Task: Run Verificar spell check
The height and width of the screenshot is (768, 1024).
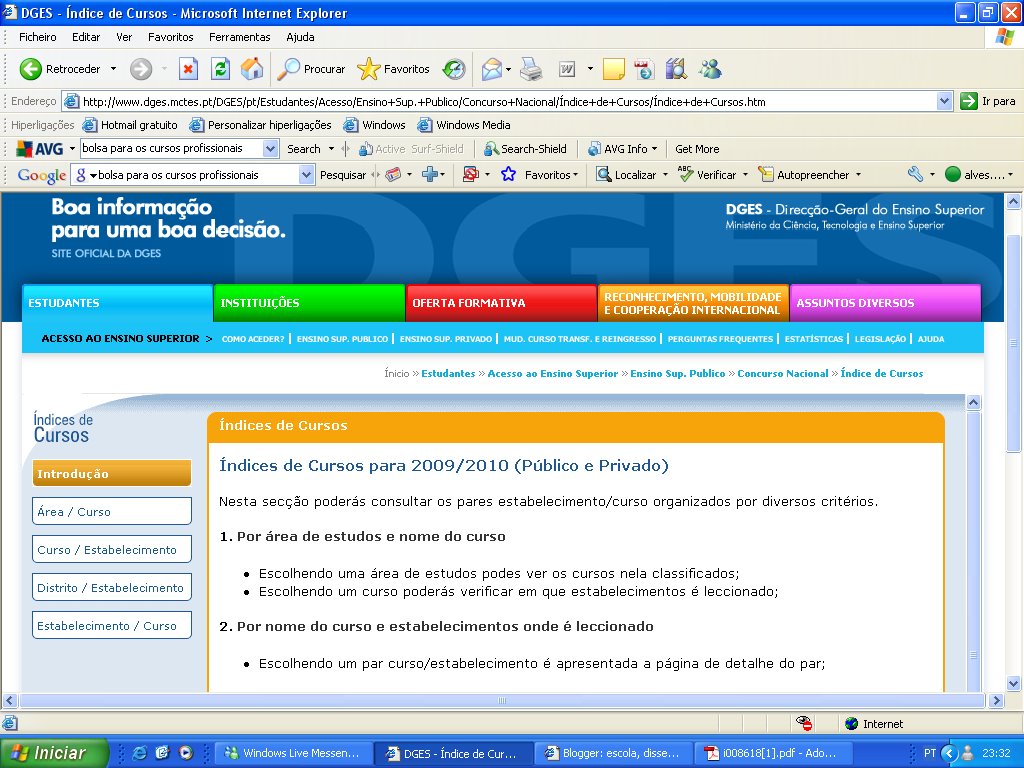Action: pos(712,174)
